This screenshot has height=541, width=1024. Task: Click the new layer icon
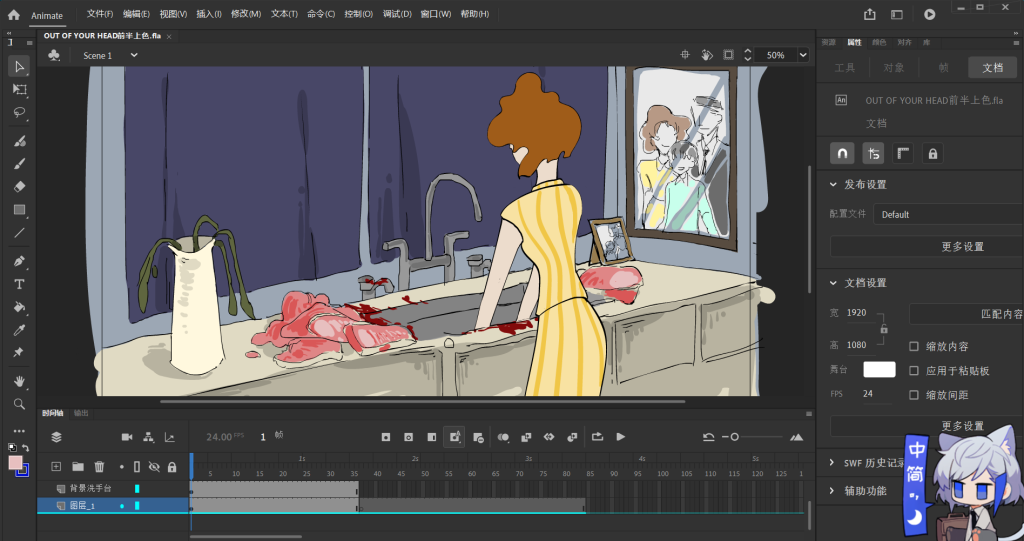click(56, 467)
